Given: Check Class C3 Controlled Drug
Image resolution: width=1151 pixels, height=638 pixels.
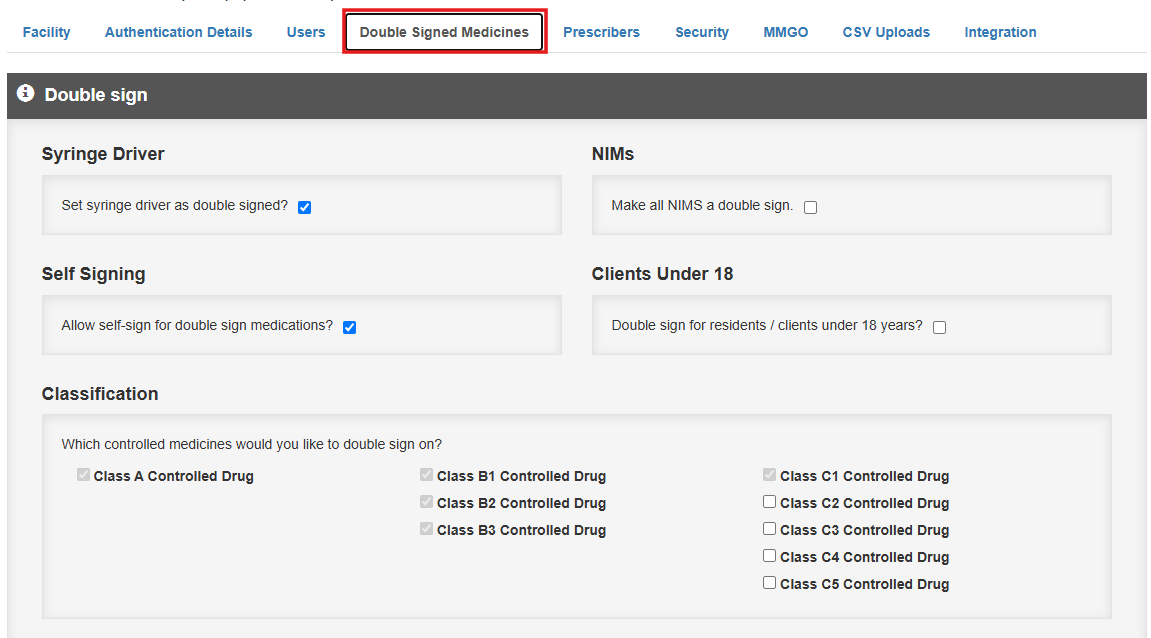Looking at the screenshot, I should click(769, 529).
